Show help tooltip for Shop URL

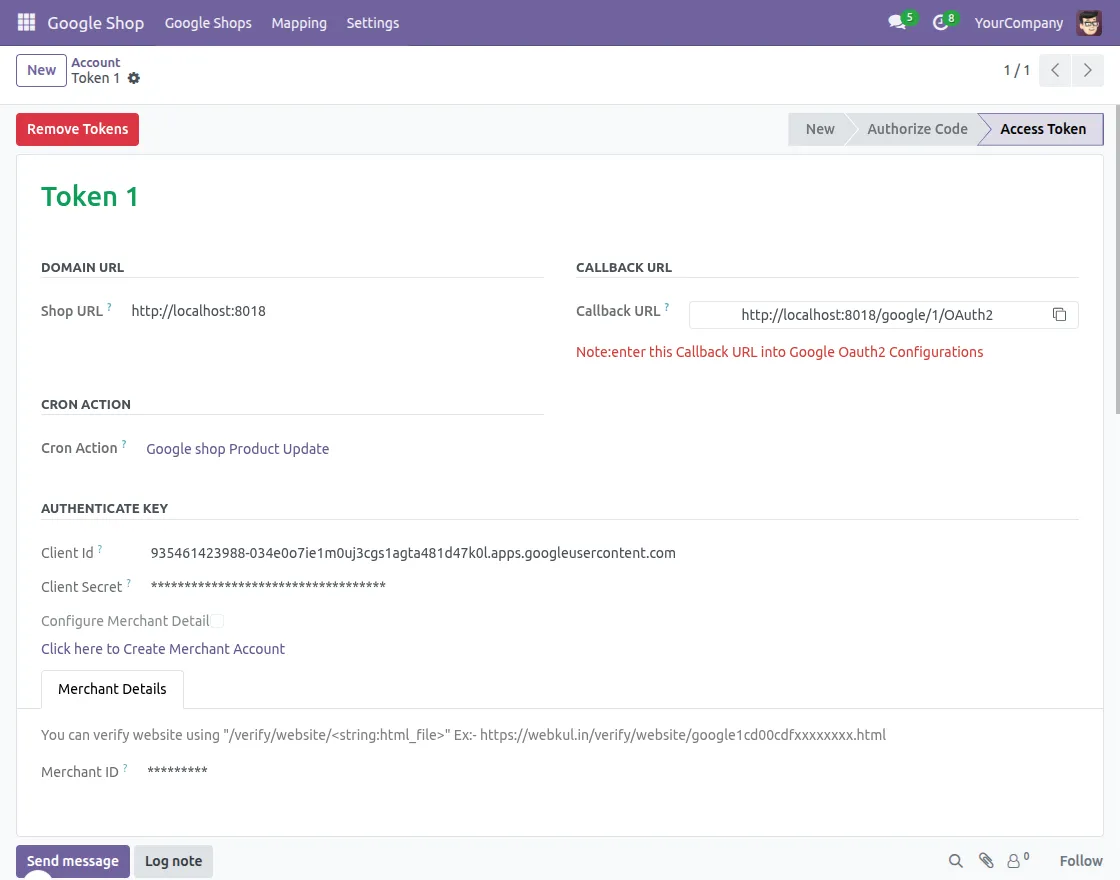tap(109, 307)
